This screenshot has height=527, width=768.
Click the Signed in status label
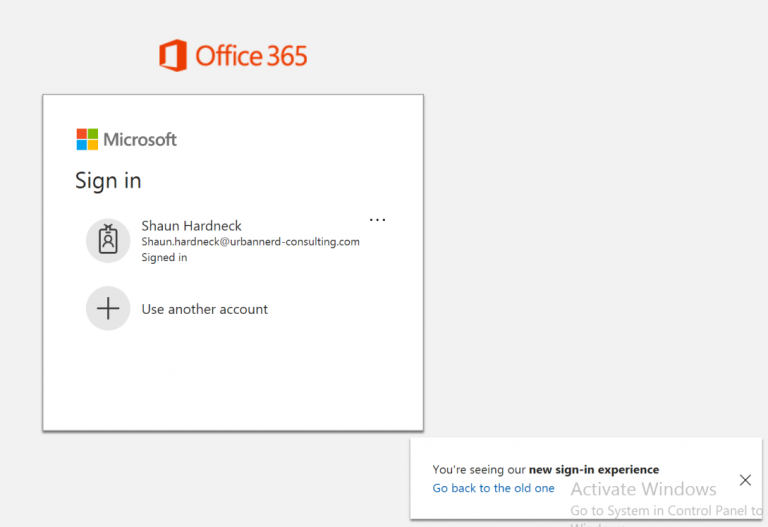[164, 258]
